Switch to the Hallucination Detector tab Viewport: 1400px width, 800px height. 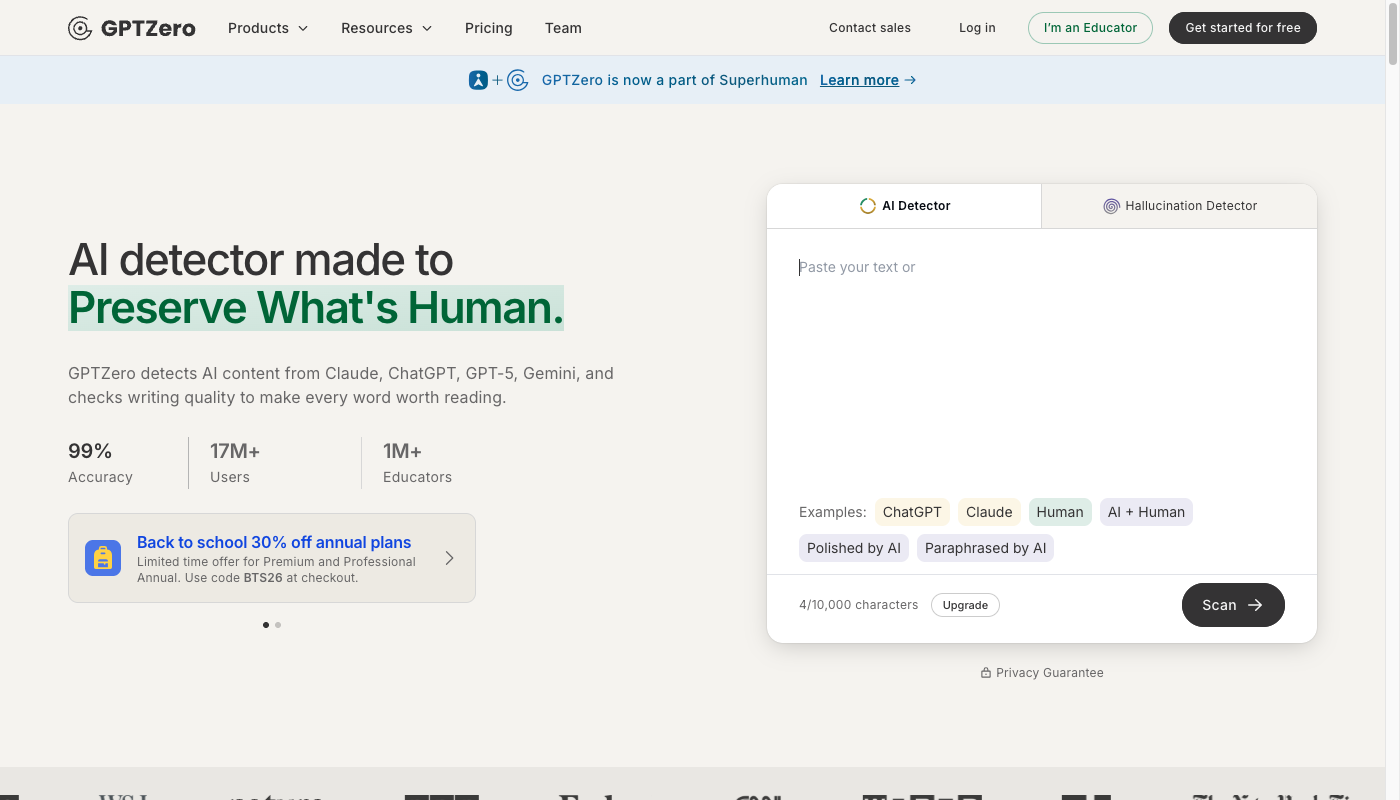[x=1180, y=206]
